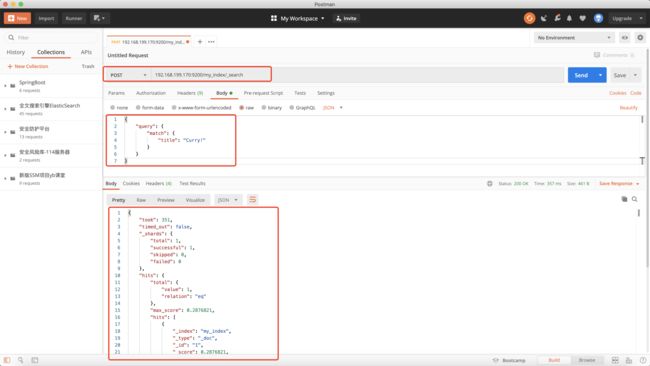Expand the 全文搜索引擎ElasticSearch collection
Viewport: 650px width, 366px height.
point(5,109)
